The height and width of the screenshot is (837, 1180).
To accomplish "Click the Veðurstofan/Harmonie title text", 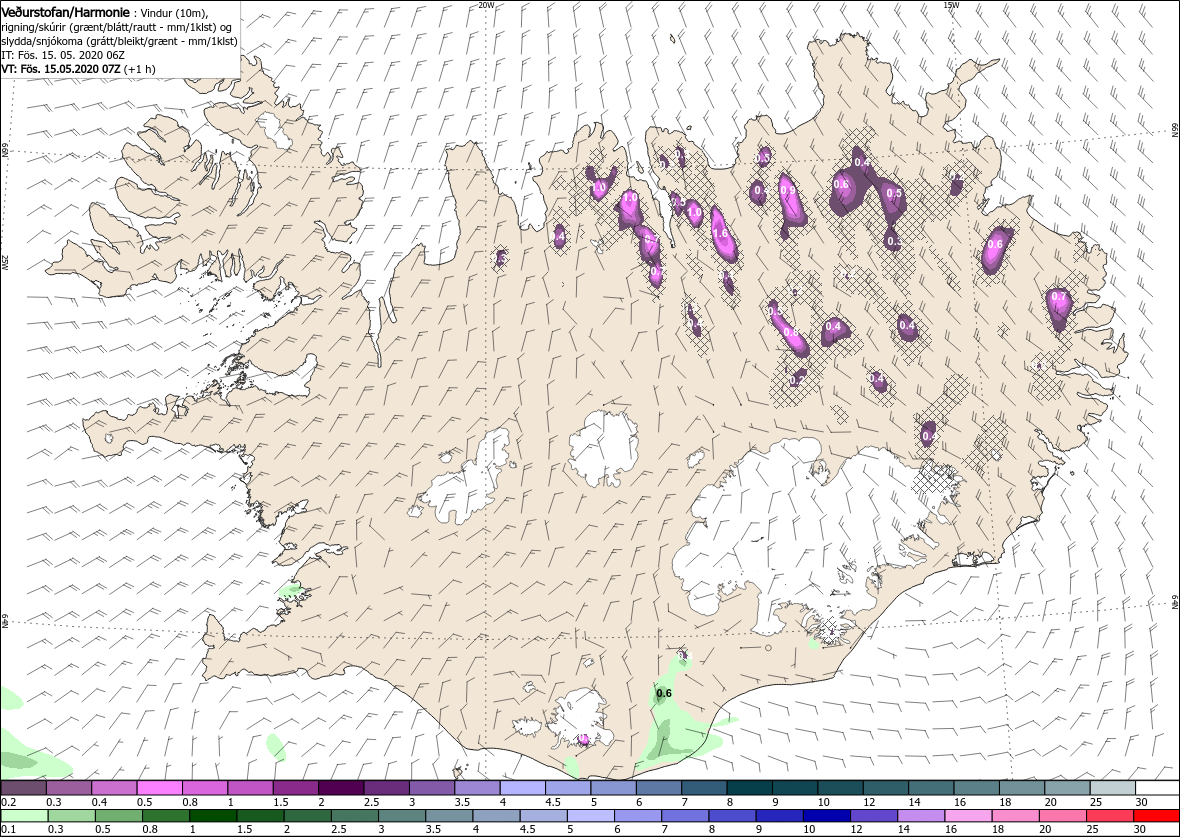I will 66,13.
